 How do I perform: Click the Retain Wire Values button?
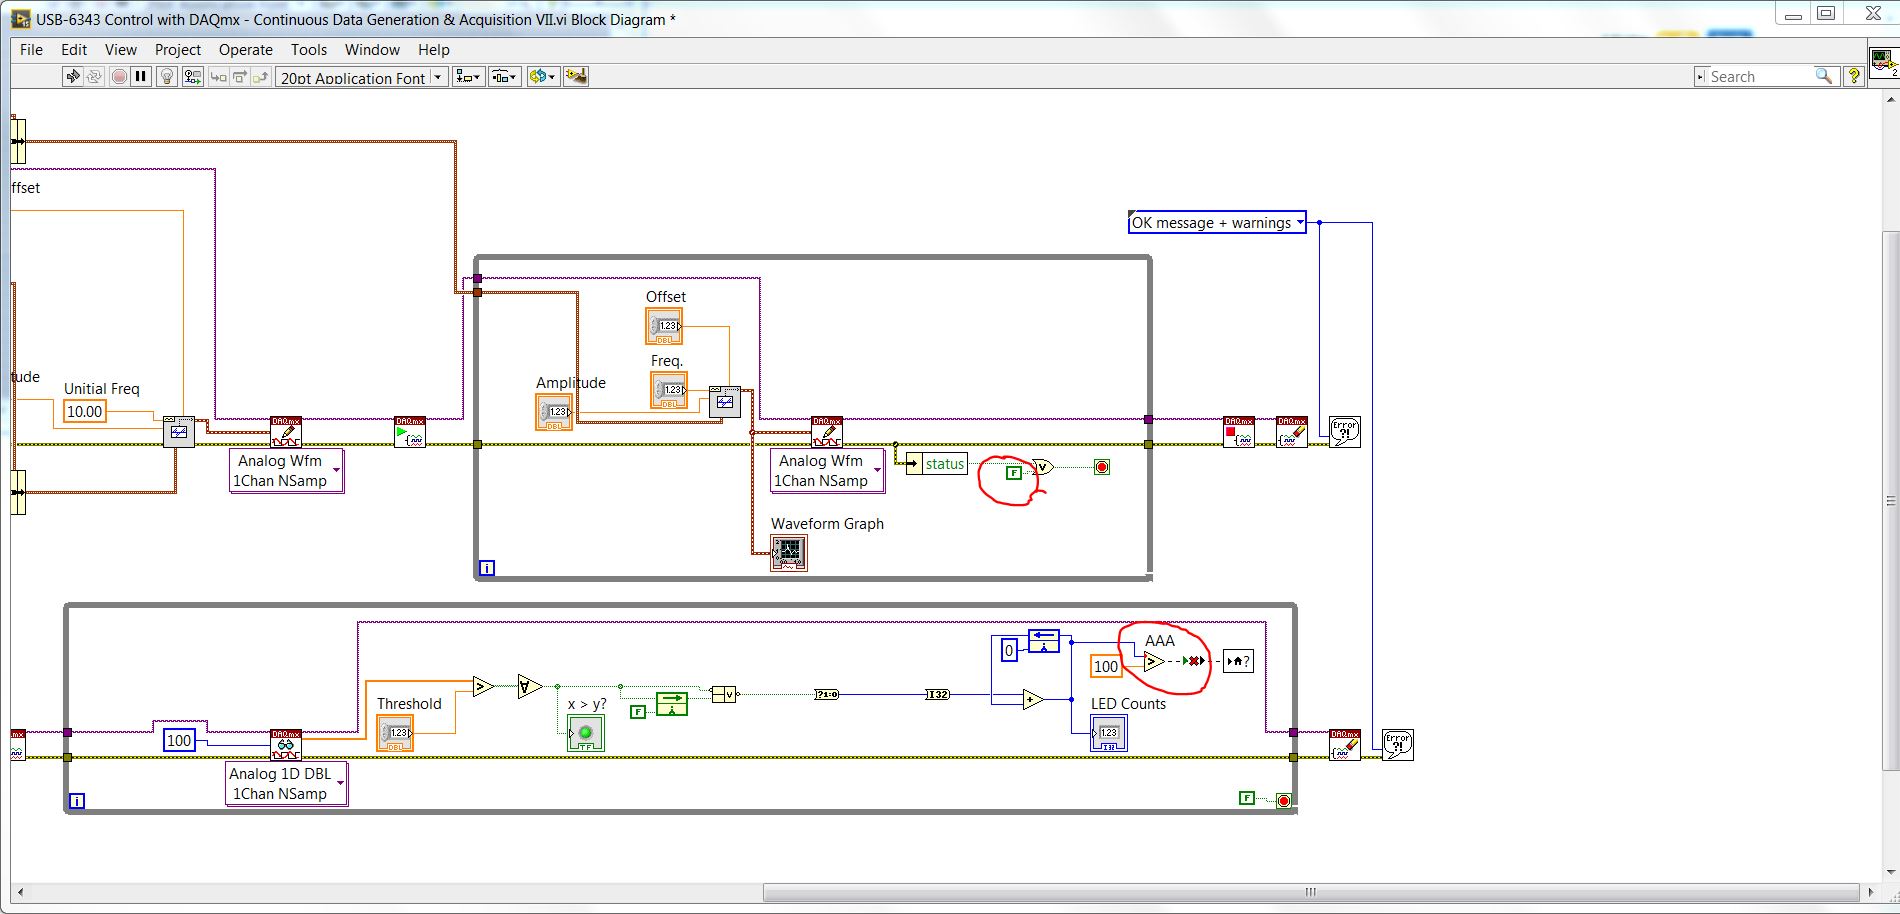point(192,77)
